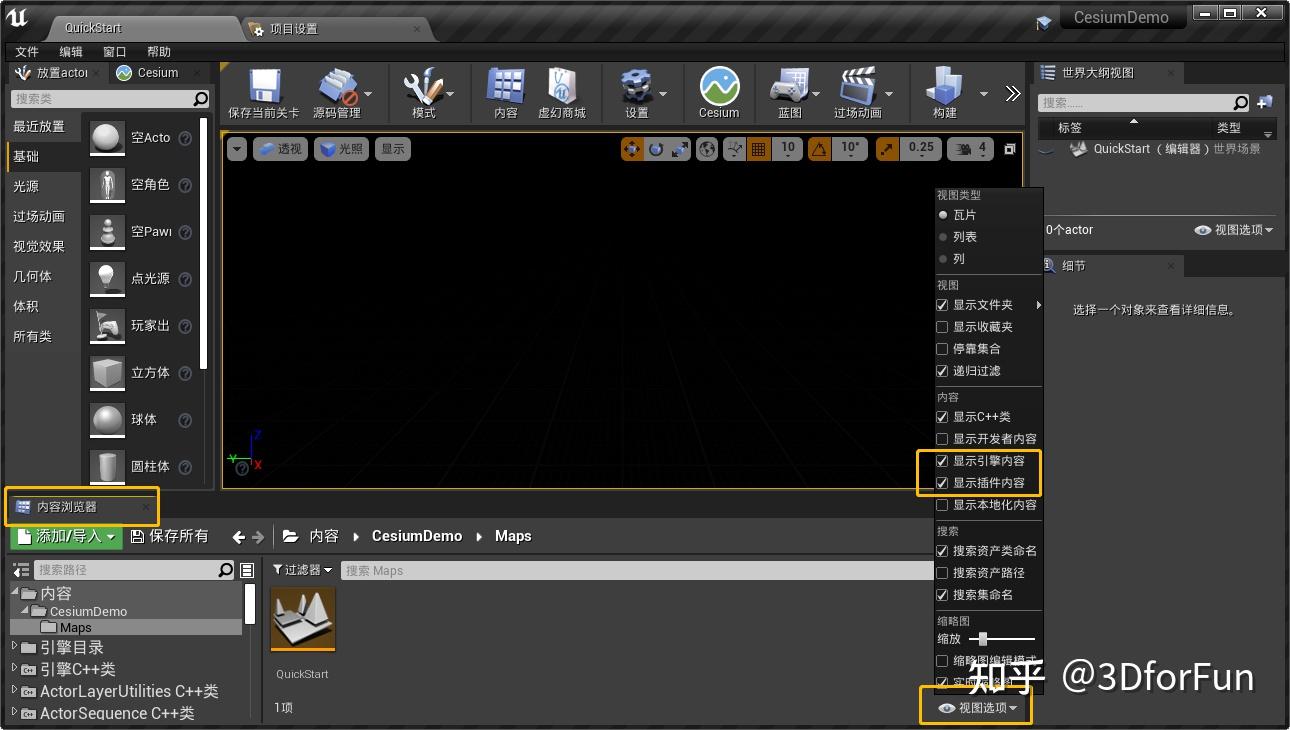Toggle rotation snapping angle icon
Screen dimensions: 1290x730
click(x=819, y=149)
